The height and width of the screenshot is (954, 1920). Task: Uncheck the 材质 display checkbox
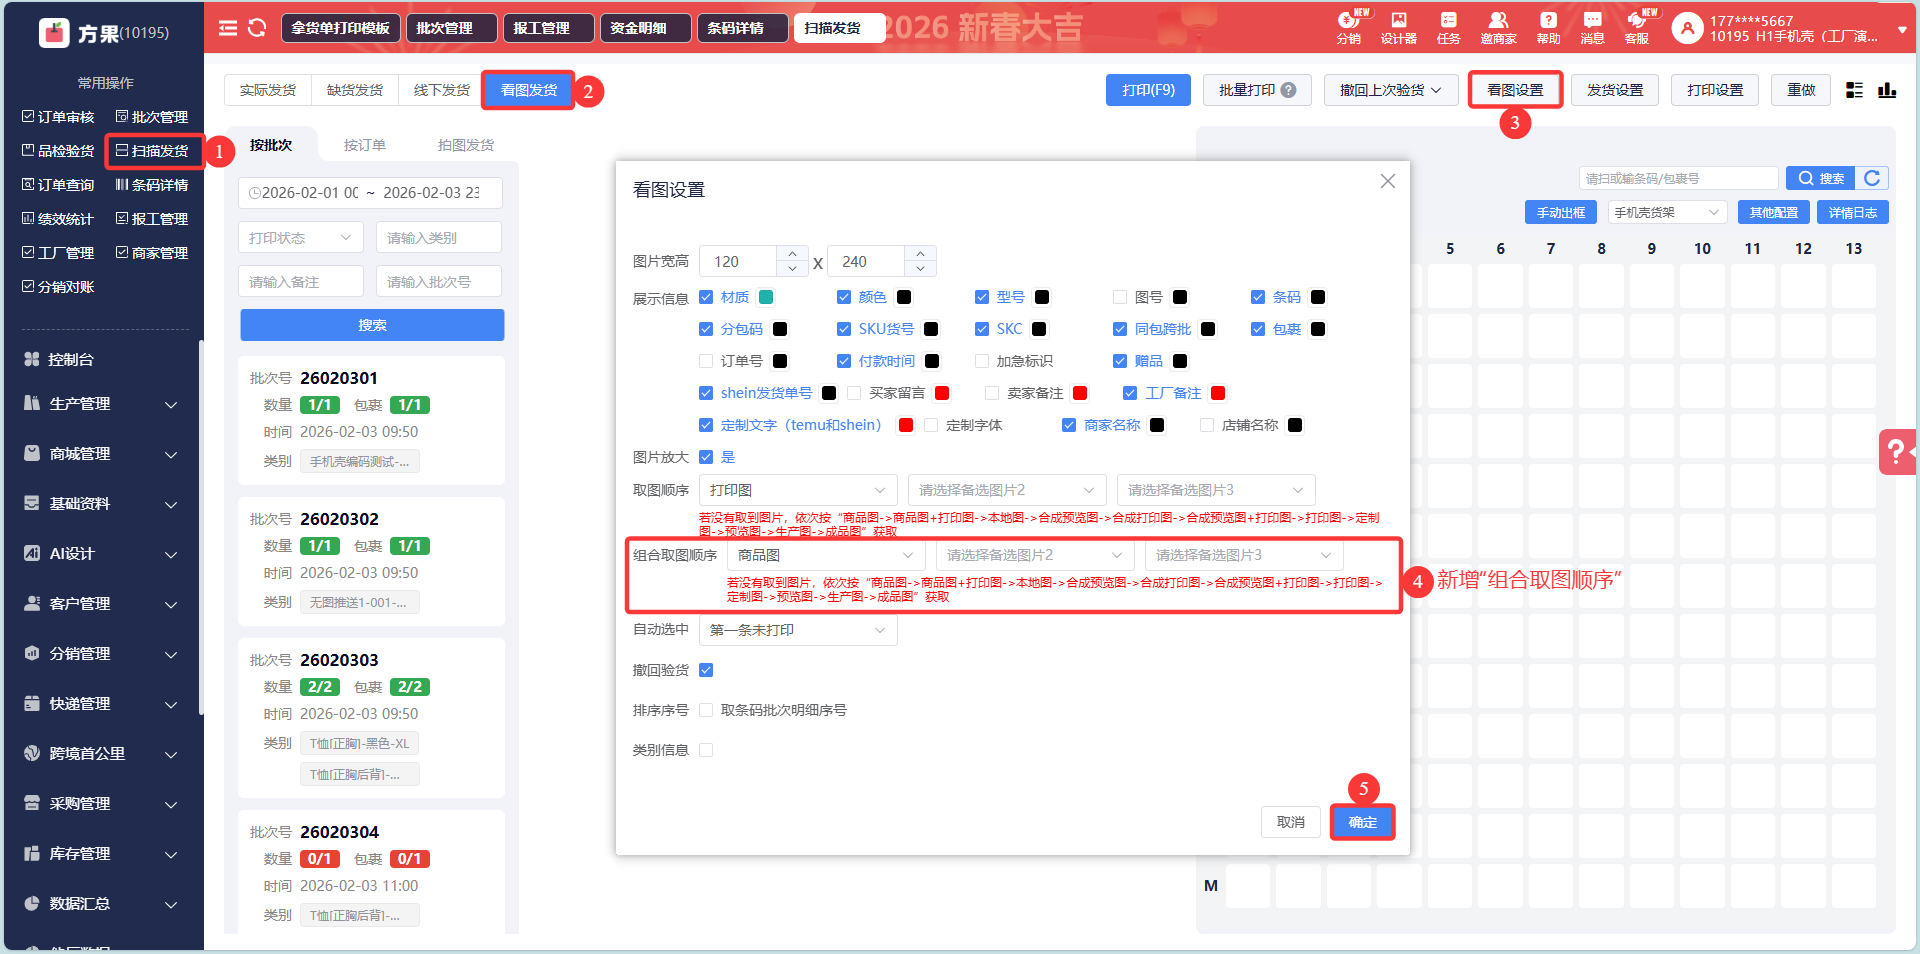tap(706, 297)
